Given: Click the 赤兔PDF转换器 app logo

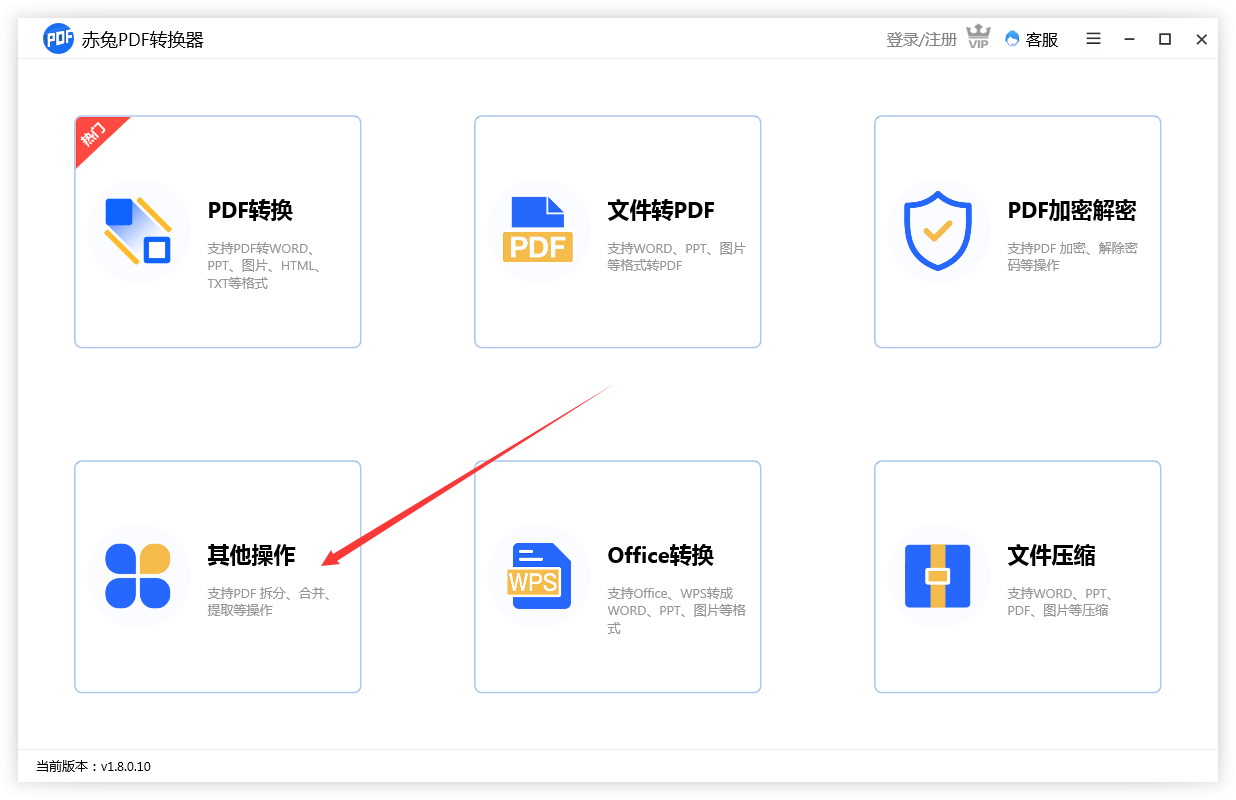Looking at the screenshot, I should click(59, 39).
